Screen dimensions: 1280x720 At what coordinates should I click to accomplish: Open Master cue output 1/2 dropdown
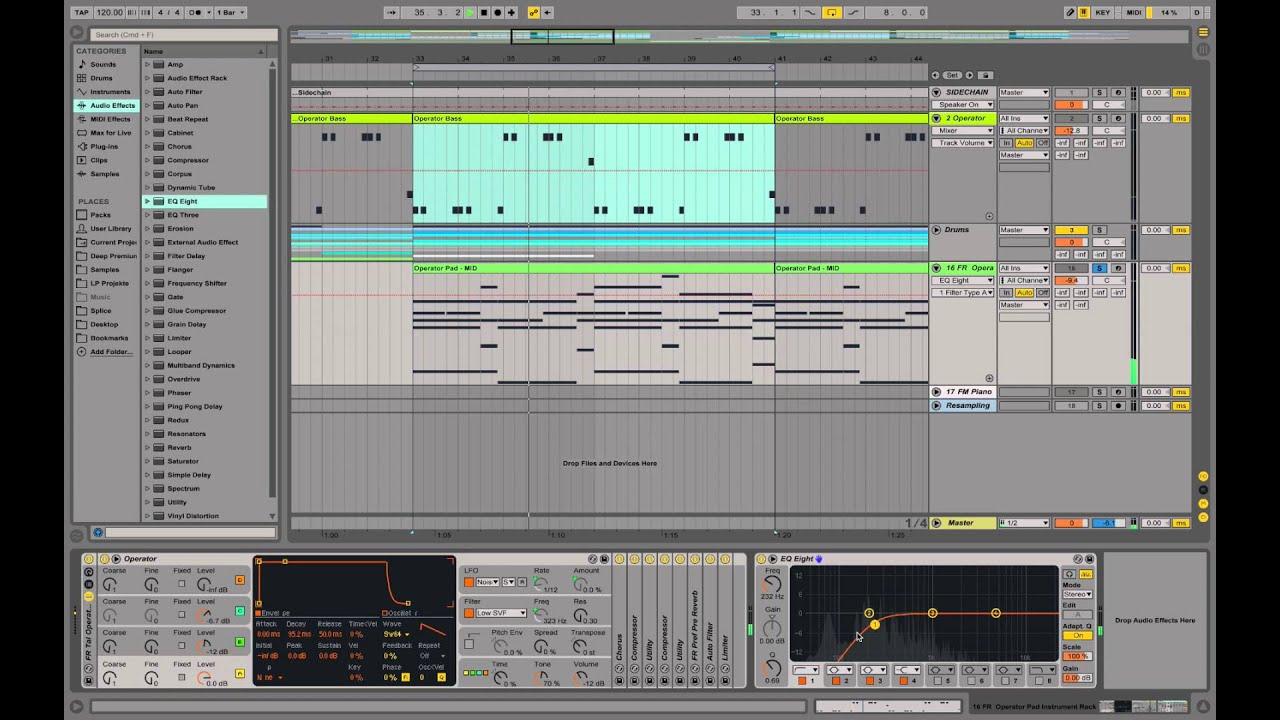point(1024,523)
